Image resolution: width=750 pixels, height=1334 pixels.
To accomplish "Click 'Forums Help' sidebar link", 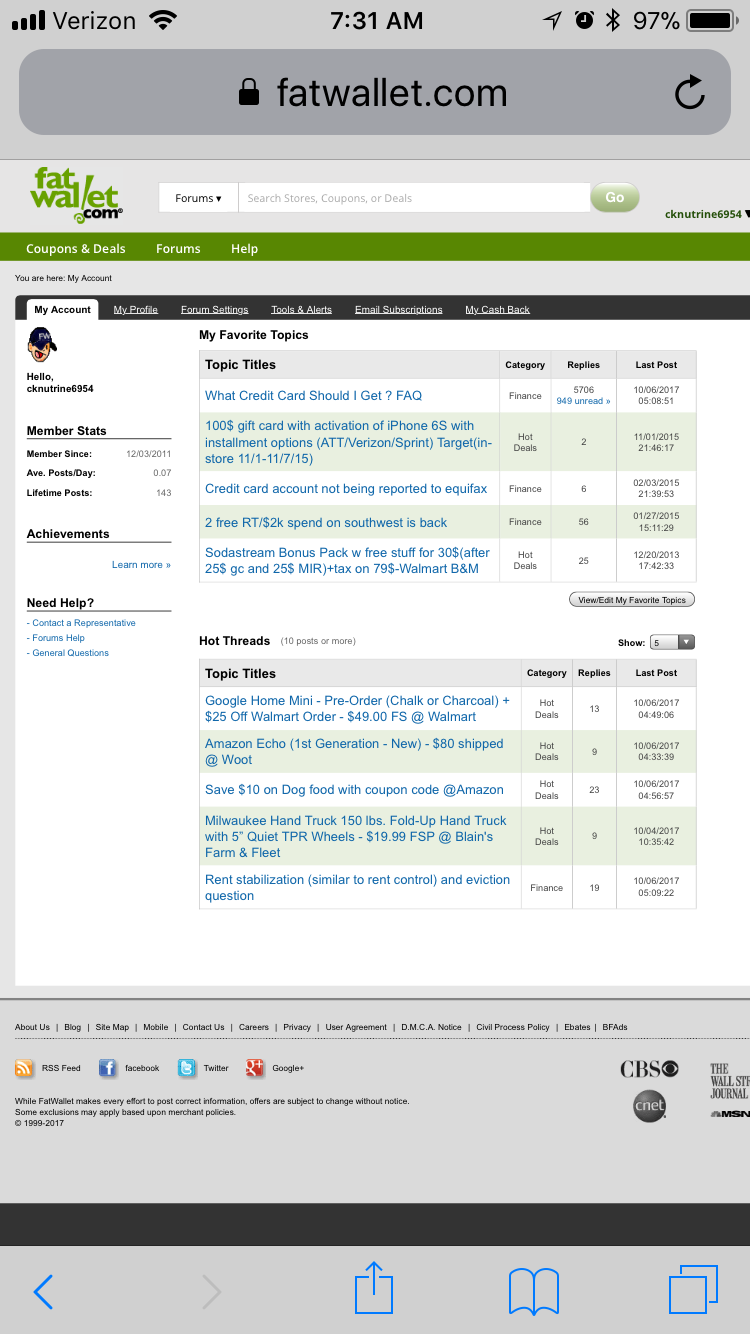I will pyautogui.click(x=58, y=638).
